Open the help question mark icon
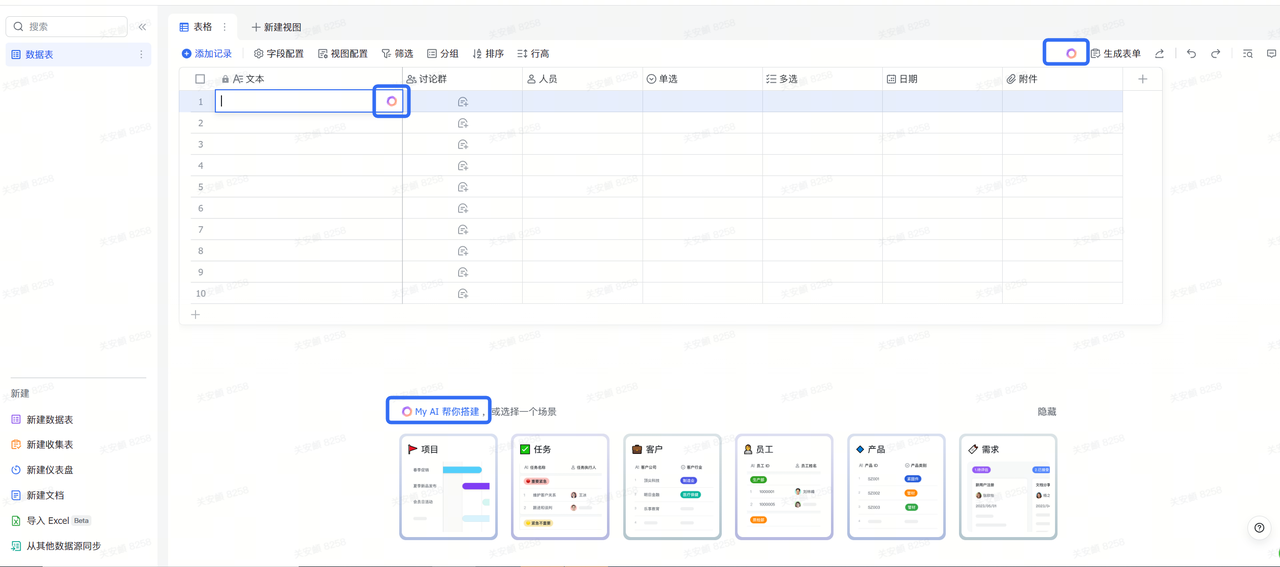The height and width of the screenshot is (567, 1280). [1259, 528]
